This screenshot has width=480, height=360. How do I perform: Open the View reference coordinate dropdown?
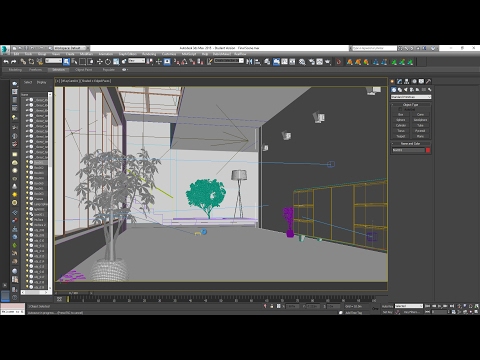click(x=137, y=61)
